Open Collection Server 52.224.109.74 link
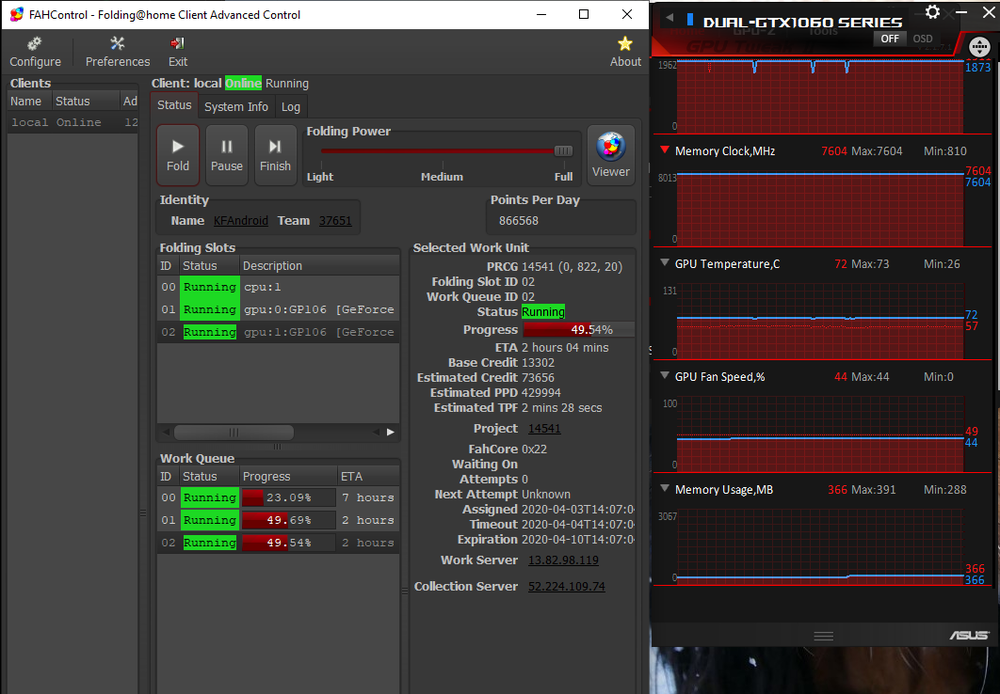The image size is (1000, 694). pos(566,586)
